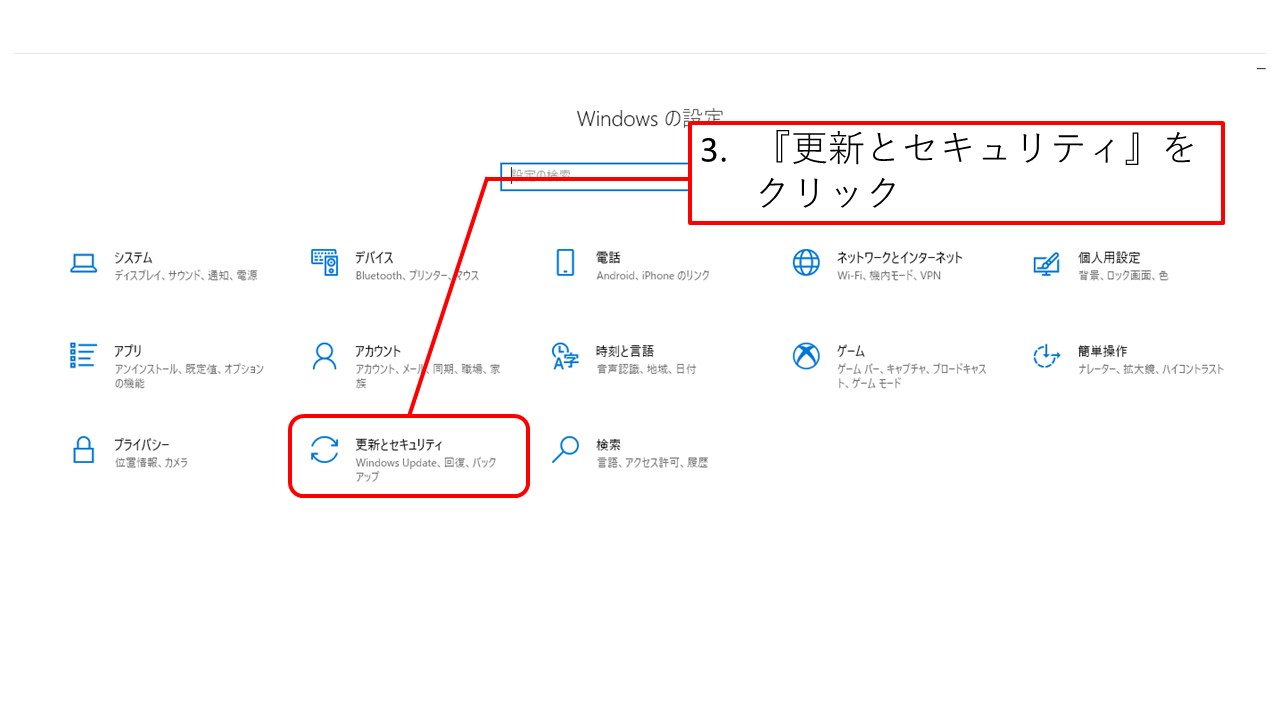Click the デバイス keyboard and speaker icon
This screenshot has width=1280, height=720.
324,263
